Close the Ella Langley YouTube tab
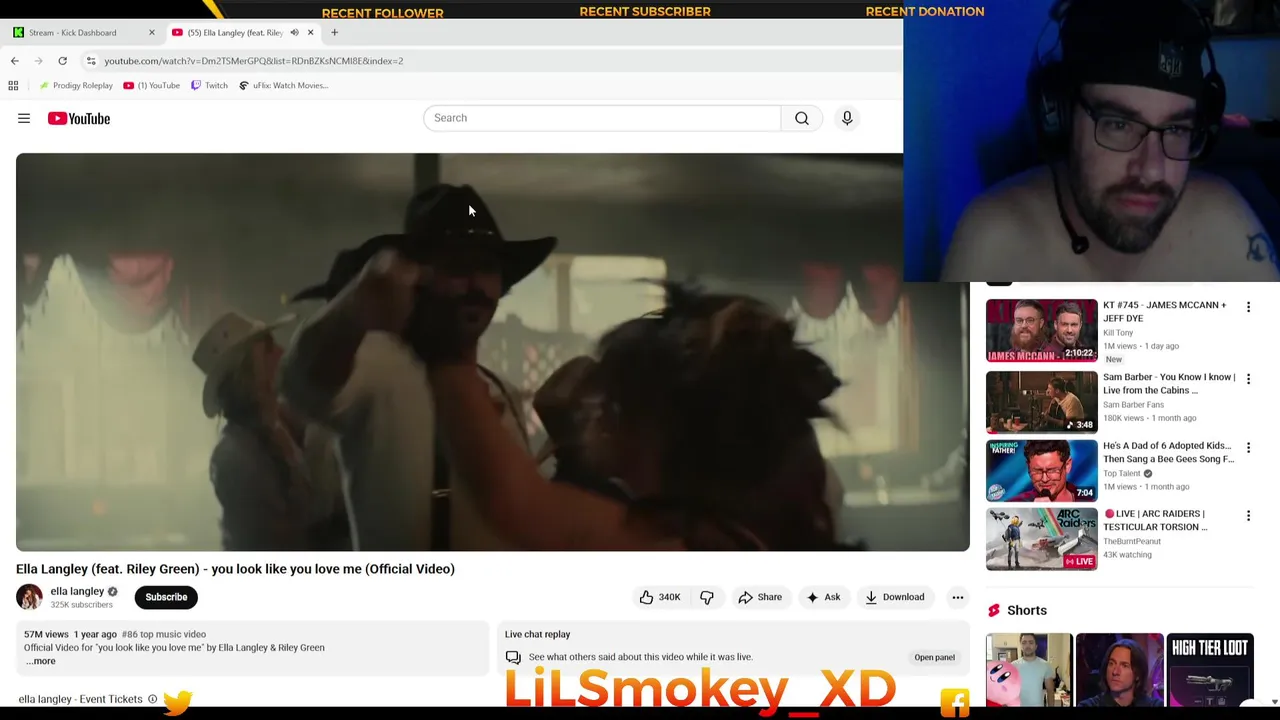 [x=310, y=32]
